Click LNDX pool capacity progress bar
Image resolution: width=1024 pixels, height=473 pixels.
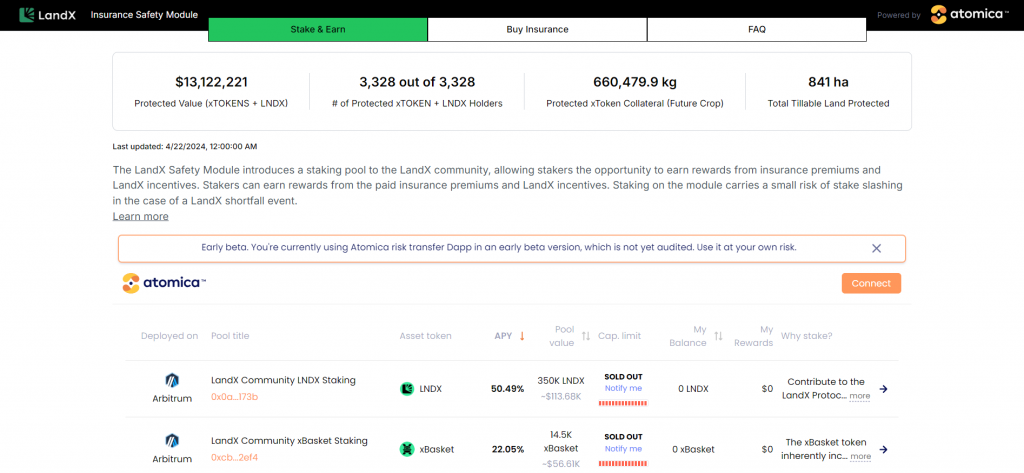[623, 403]
